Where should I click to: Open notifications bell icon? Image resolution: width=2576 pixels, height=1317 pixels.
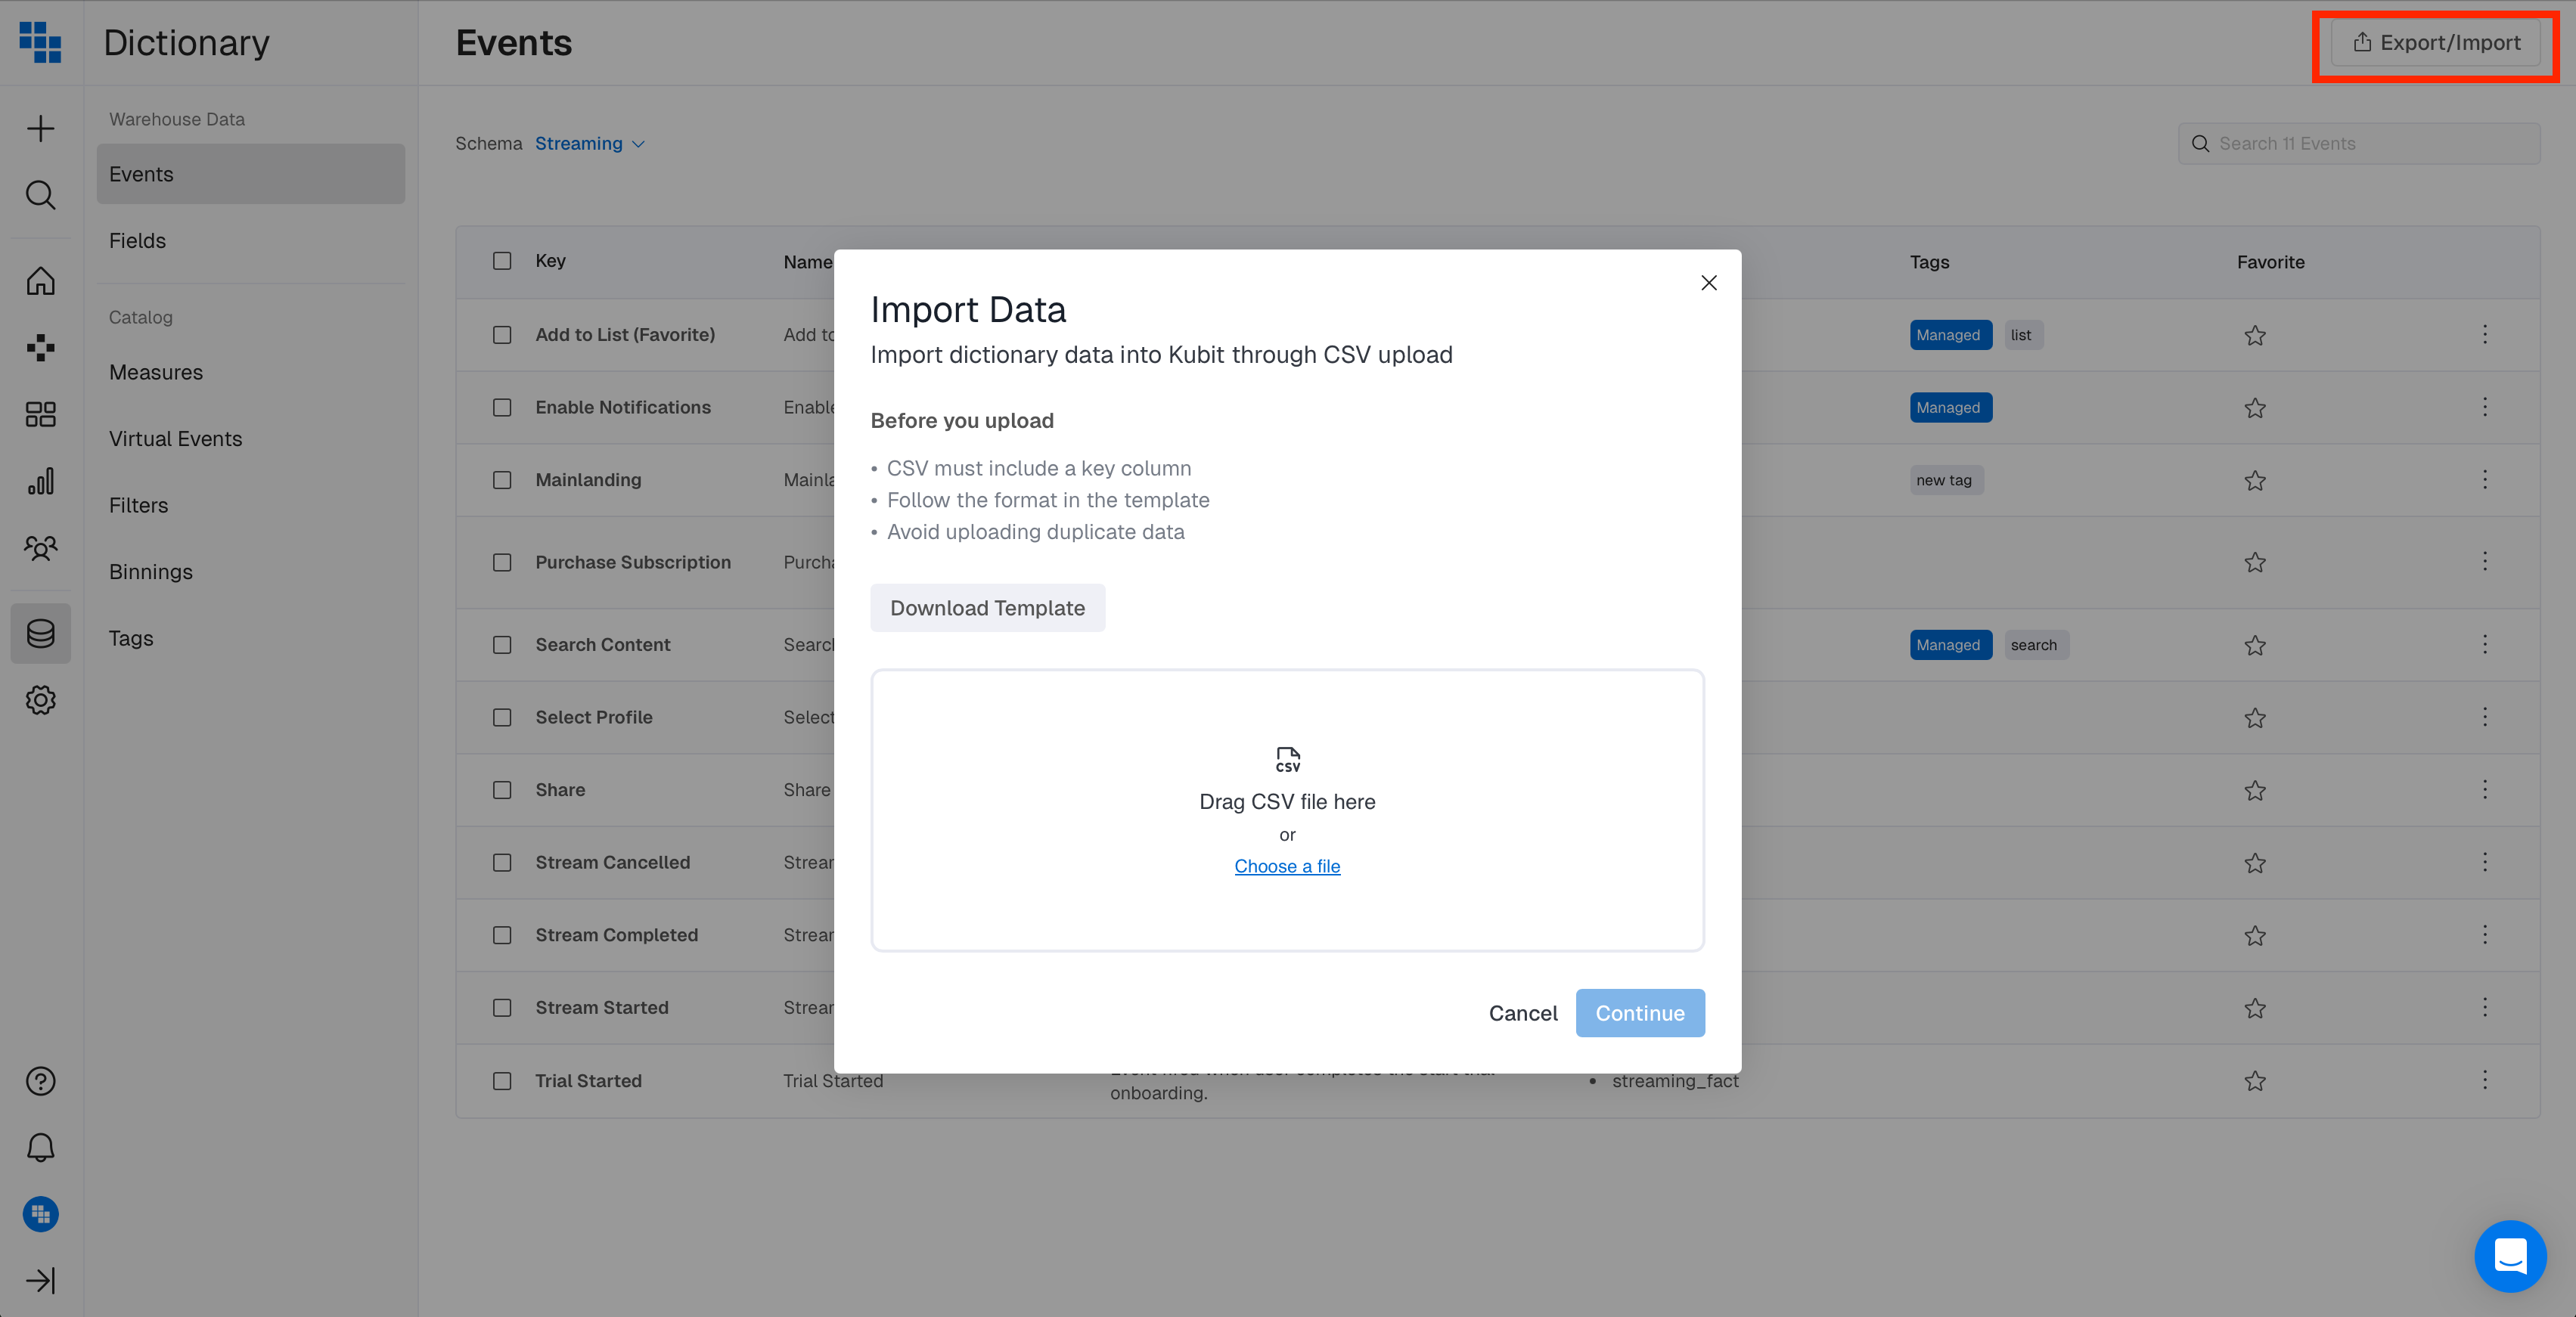(x=40, y=1147)
